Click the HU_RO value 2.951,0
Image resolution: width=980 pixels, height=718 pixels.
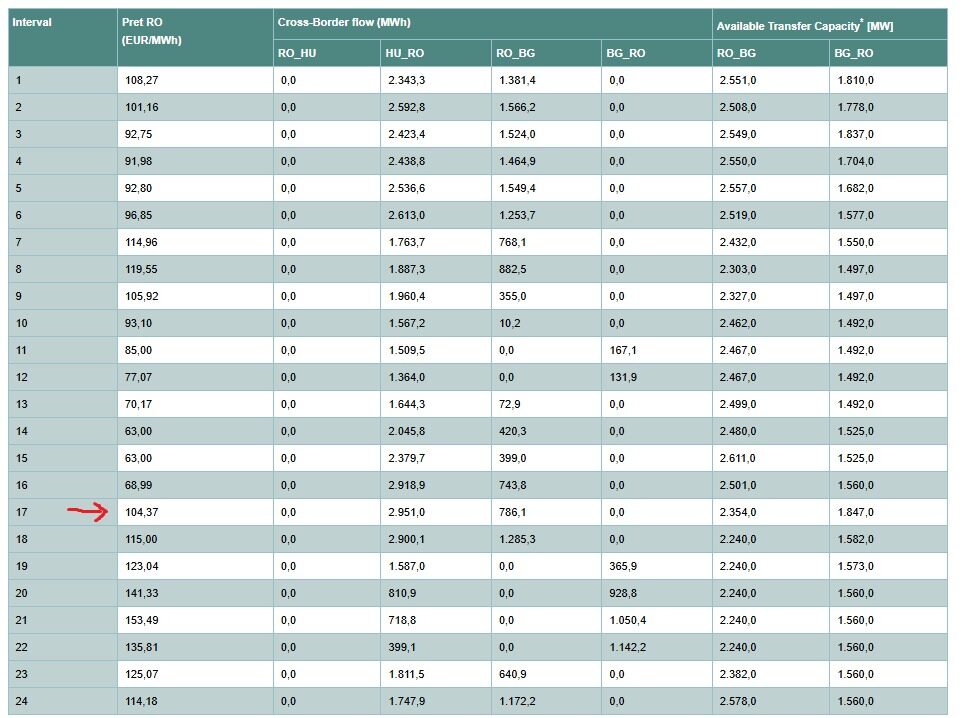click(405, 512)
